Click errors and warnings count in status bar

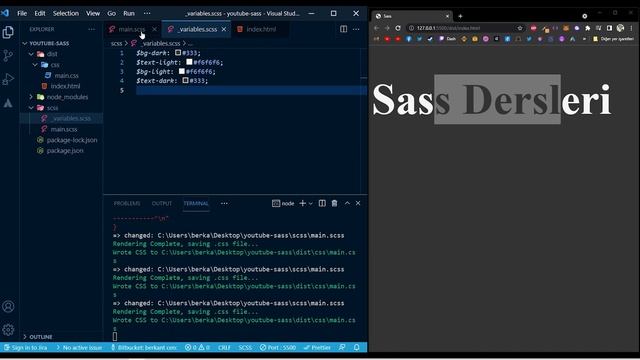tap(197, 347)
